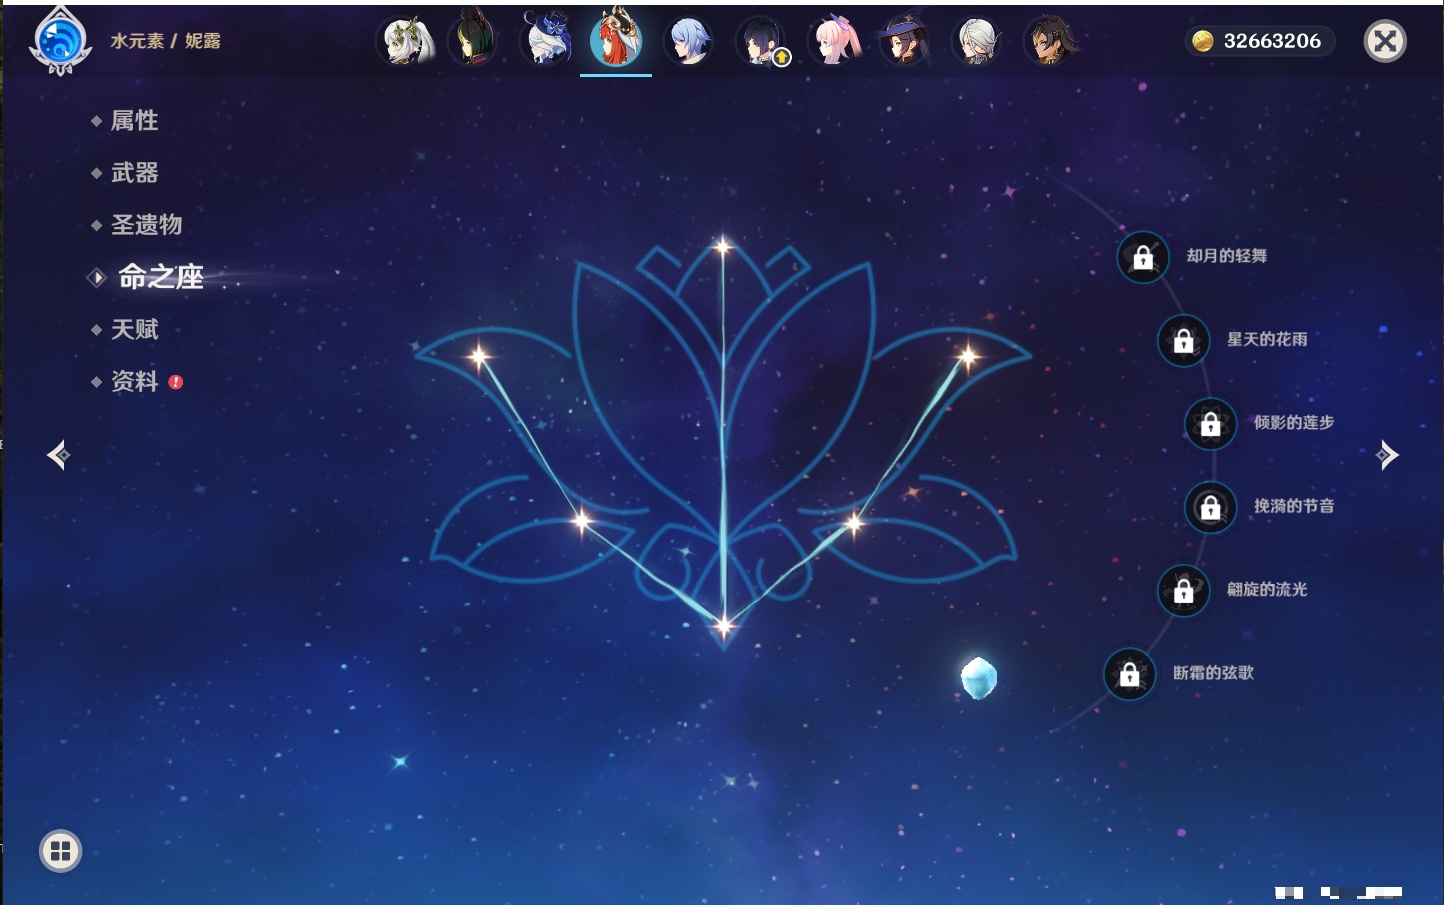Choose Furina's avatar with the blue hat

tap(547, 42)
